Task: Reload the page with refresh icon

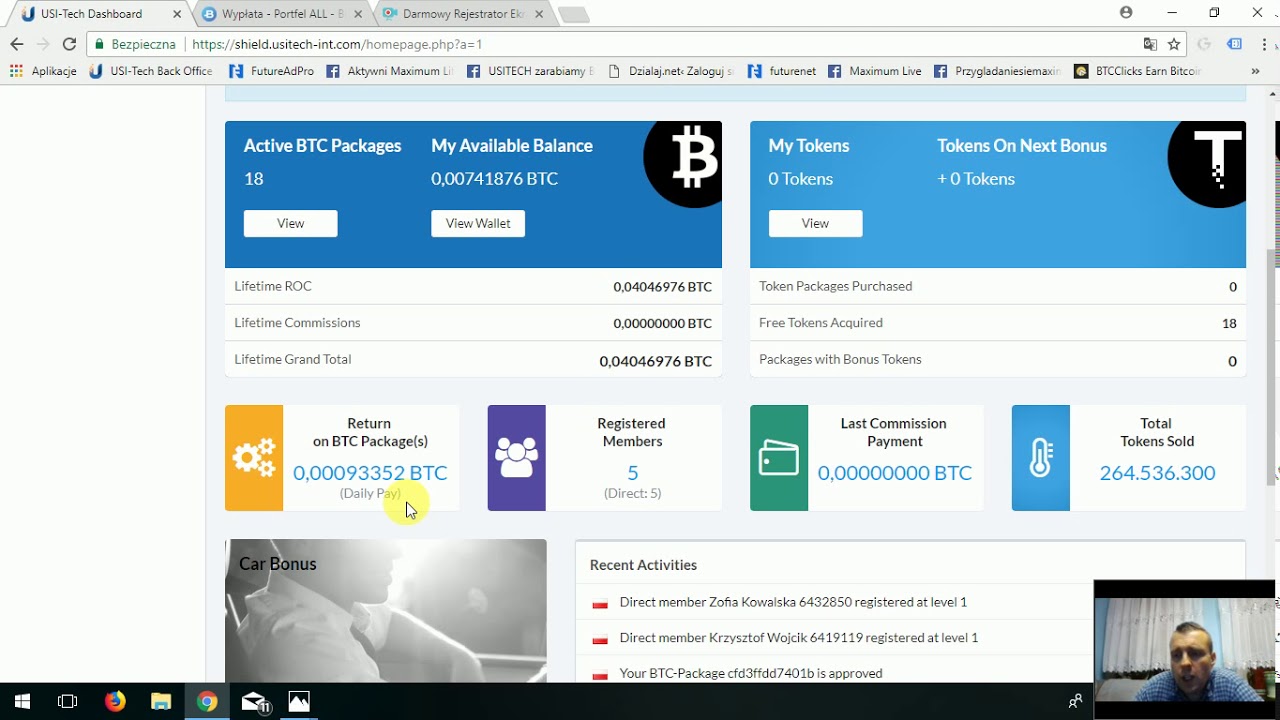Action: [69, 44]
